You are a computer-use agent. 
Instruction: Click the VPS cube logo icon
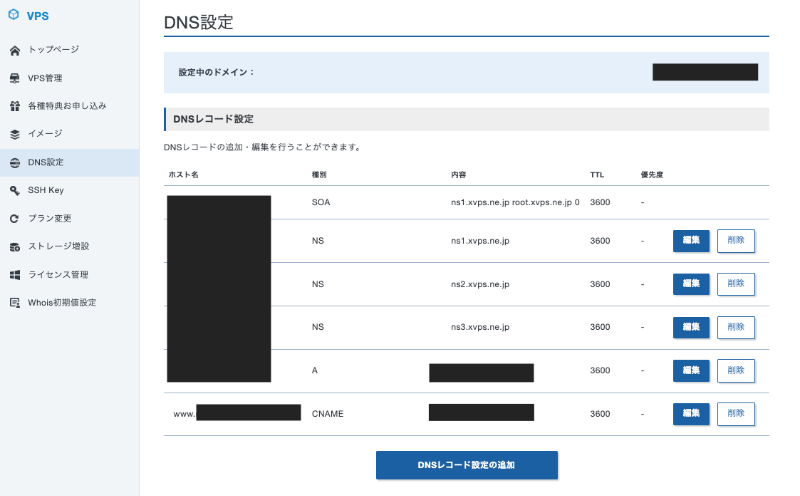point(13,18)
